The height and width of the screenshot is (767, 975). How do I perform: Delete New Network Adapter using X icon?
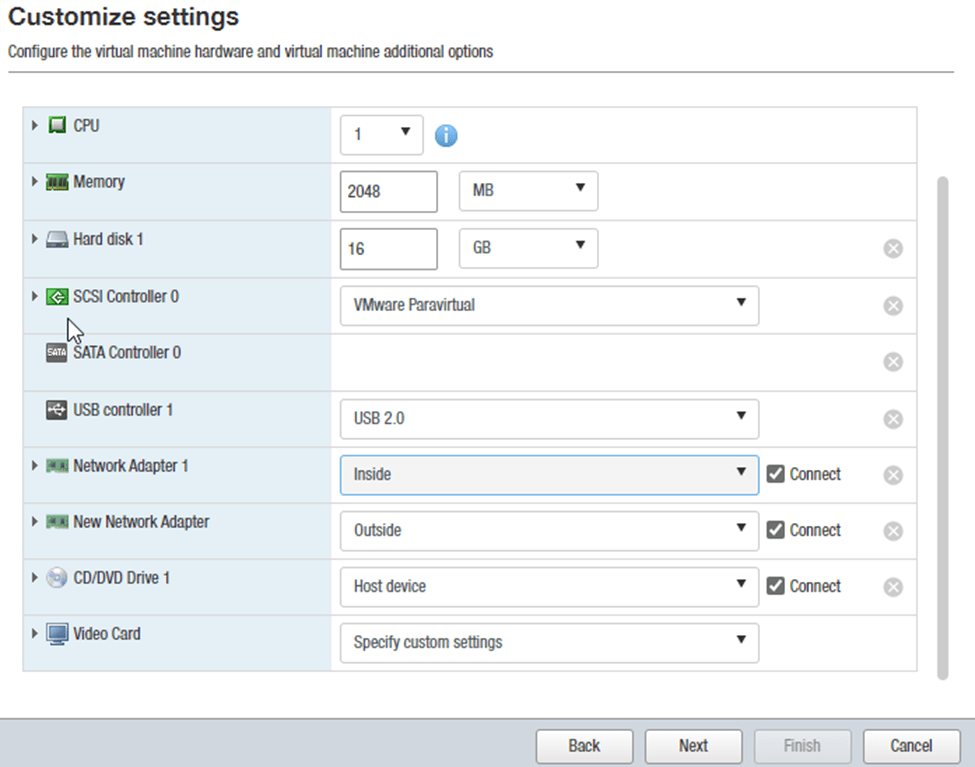coord(893,531)
